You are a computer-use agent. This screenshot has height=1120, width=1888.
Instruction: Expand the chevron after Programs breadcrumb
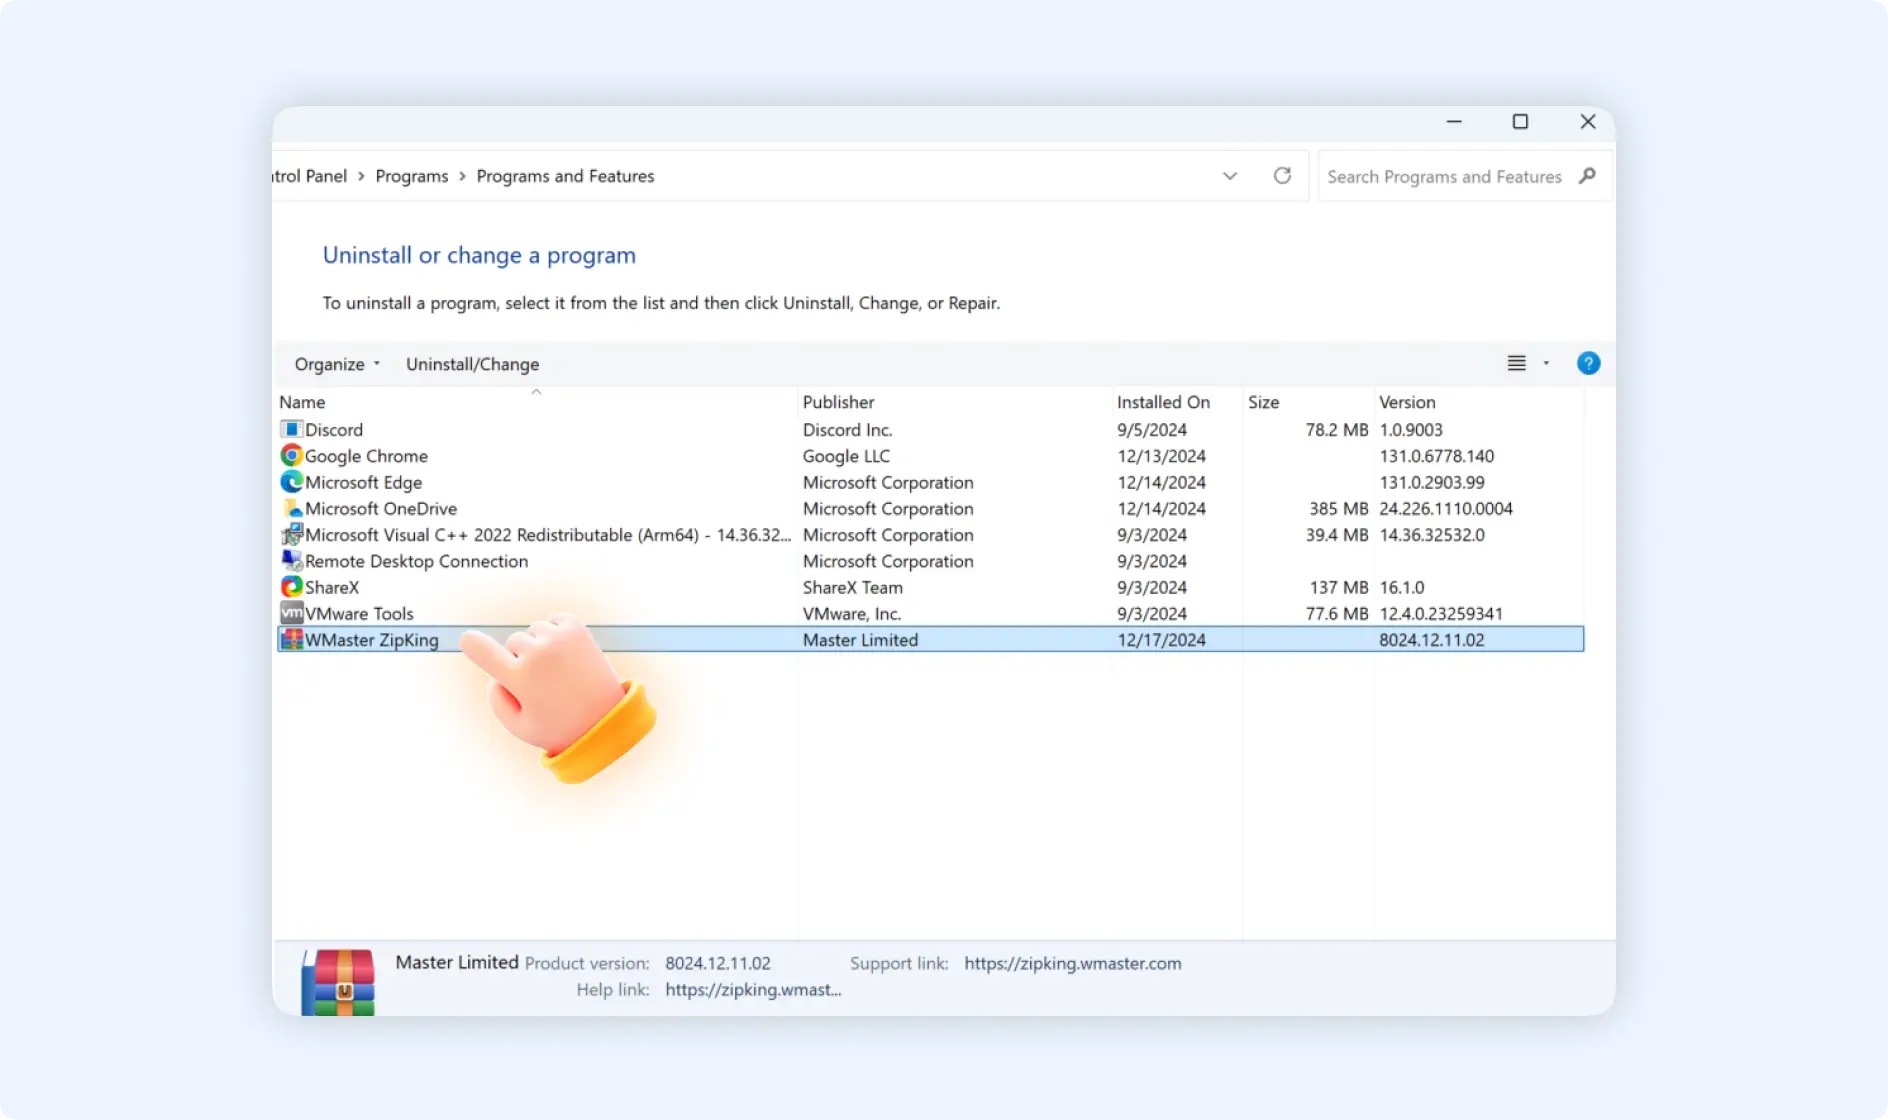click(x=462, y=176)
